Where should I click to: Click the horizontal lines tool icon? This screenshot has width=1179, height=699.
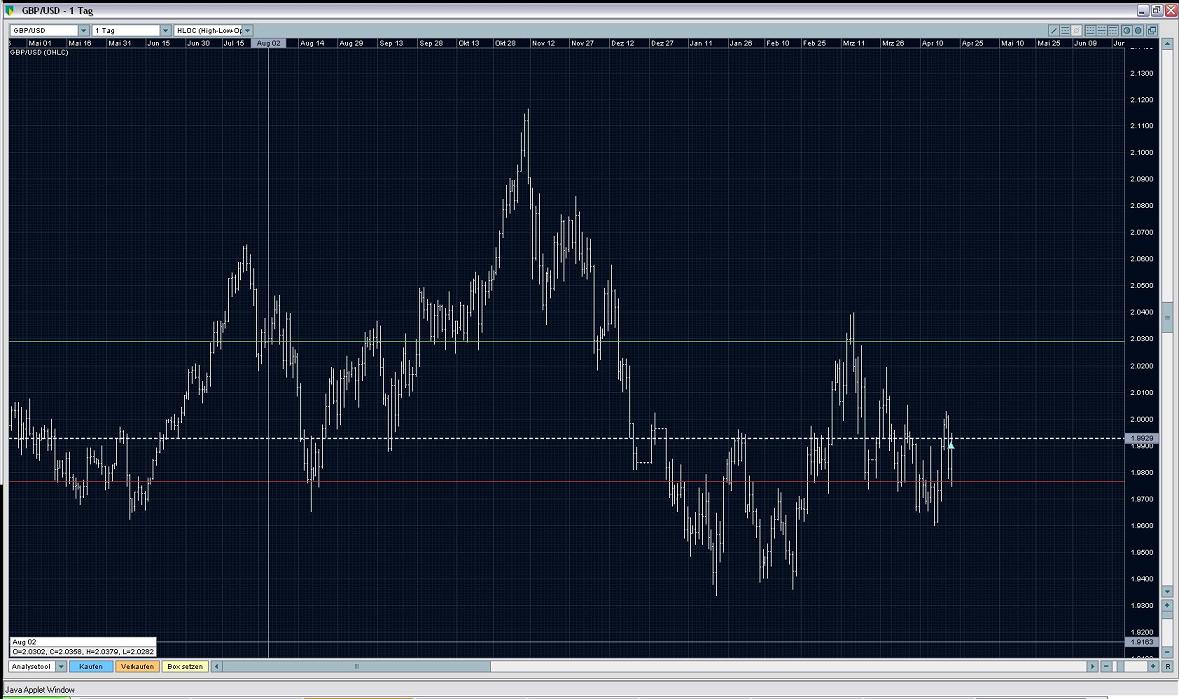tap(1065, 31)
